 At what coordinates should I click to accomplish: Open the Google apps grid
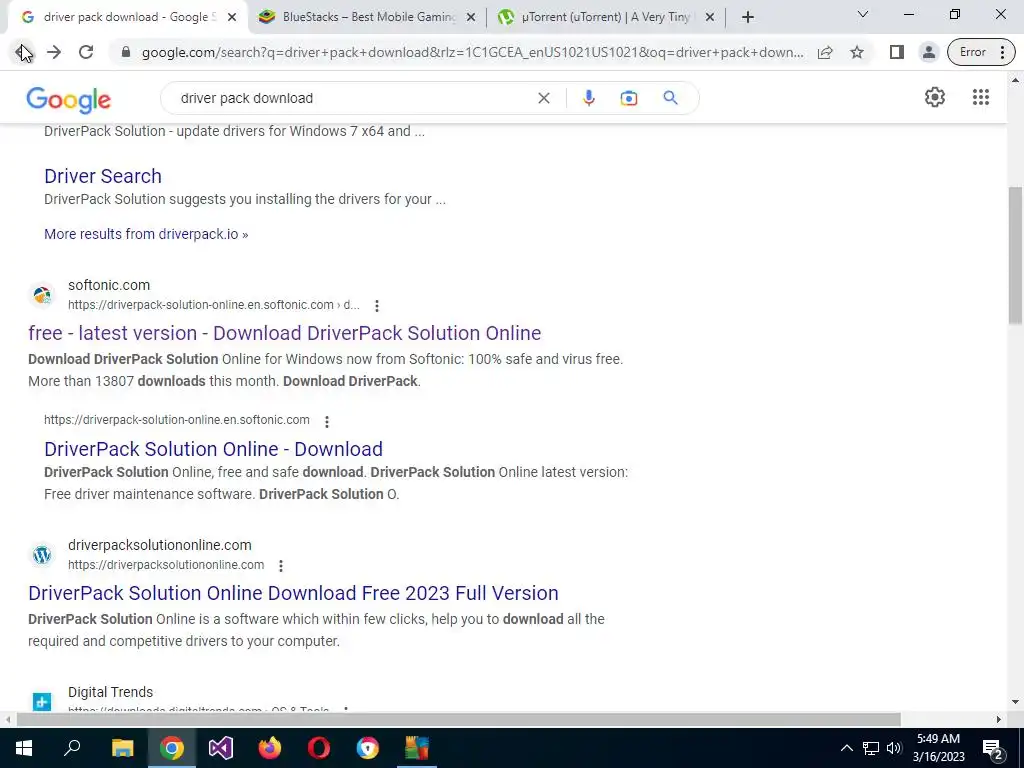click(980, 97)
